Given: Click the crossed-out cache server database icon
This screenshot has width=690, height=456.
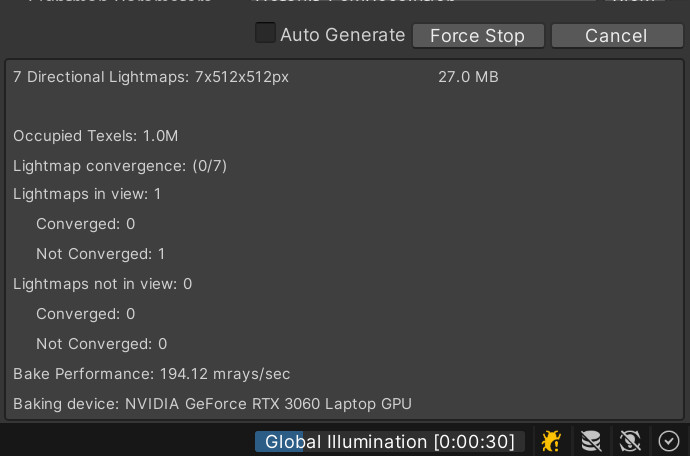Looking at the screenshot, I should click(x=591, y=441).
